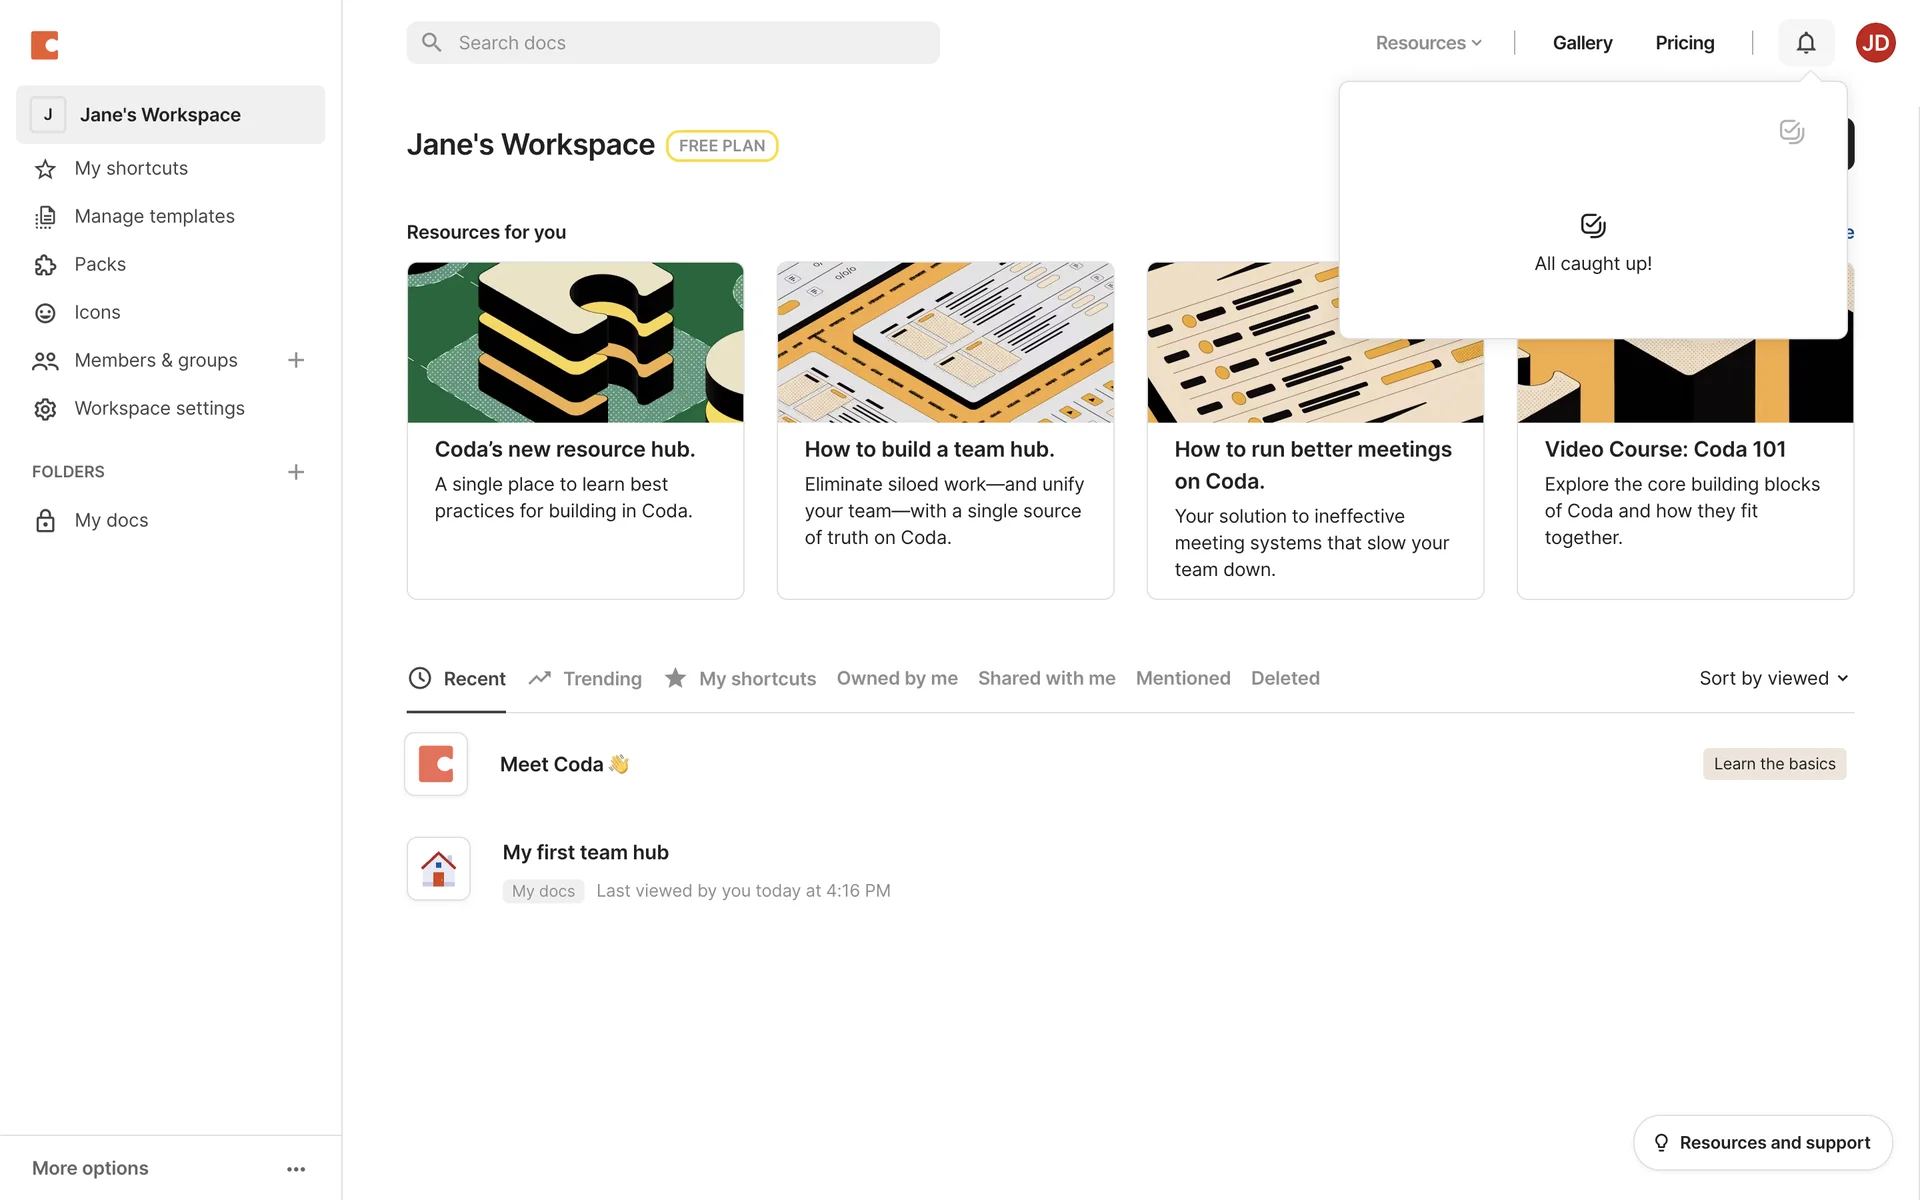The image size is (1920, 1200).
Task: Click plus next to Members & groups
Action: coord(296,360)
